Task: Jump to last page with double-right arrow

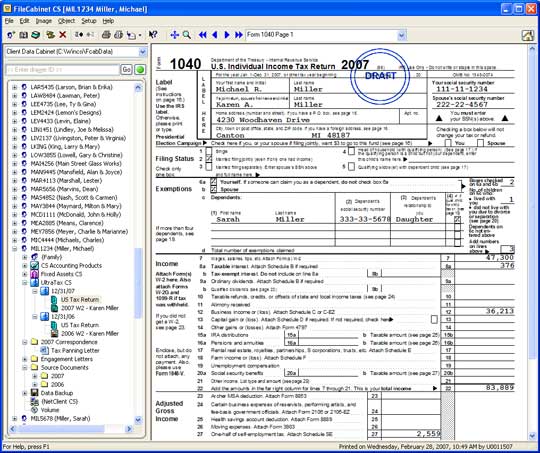Action: point(239,35)
